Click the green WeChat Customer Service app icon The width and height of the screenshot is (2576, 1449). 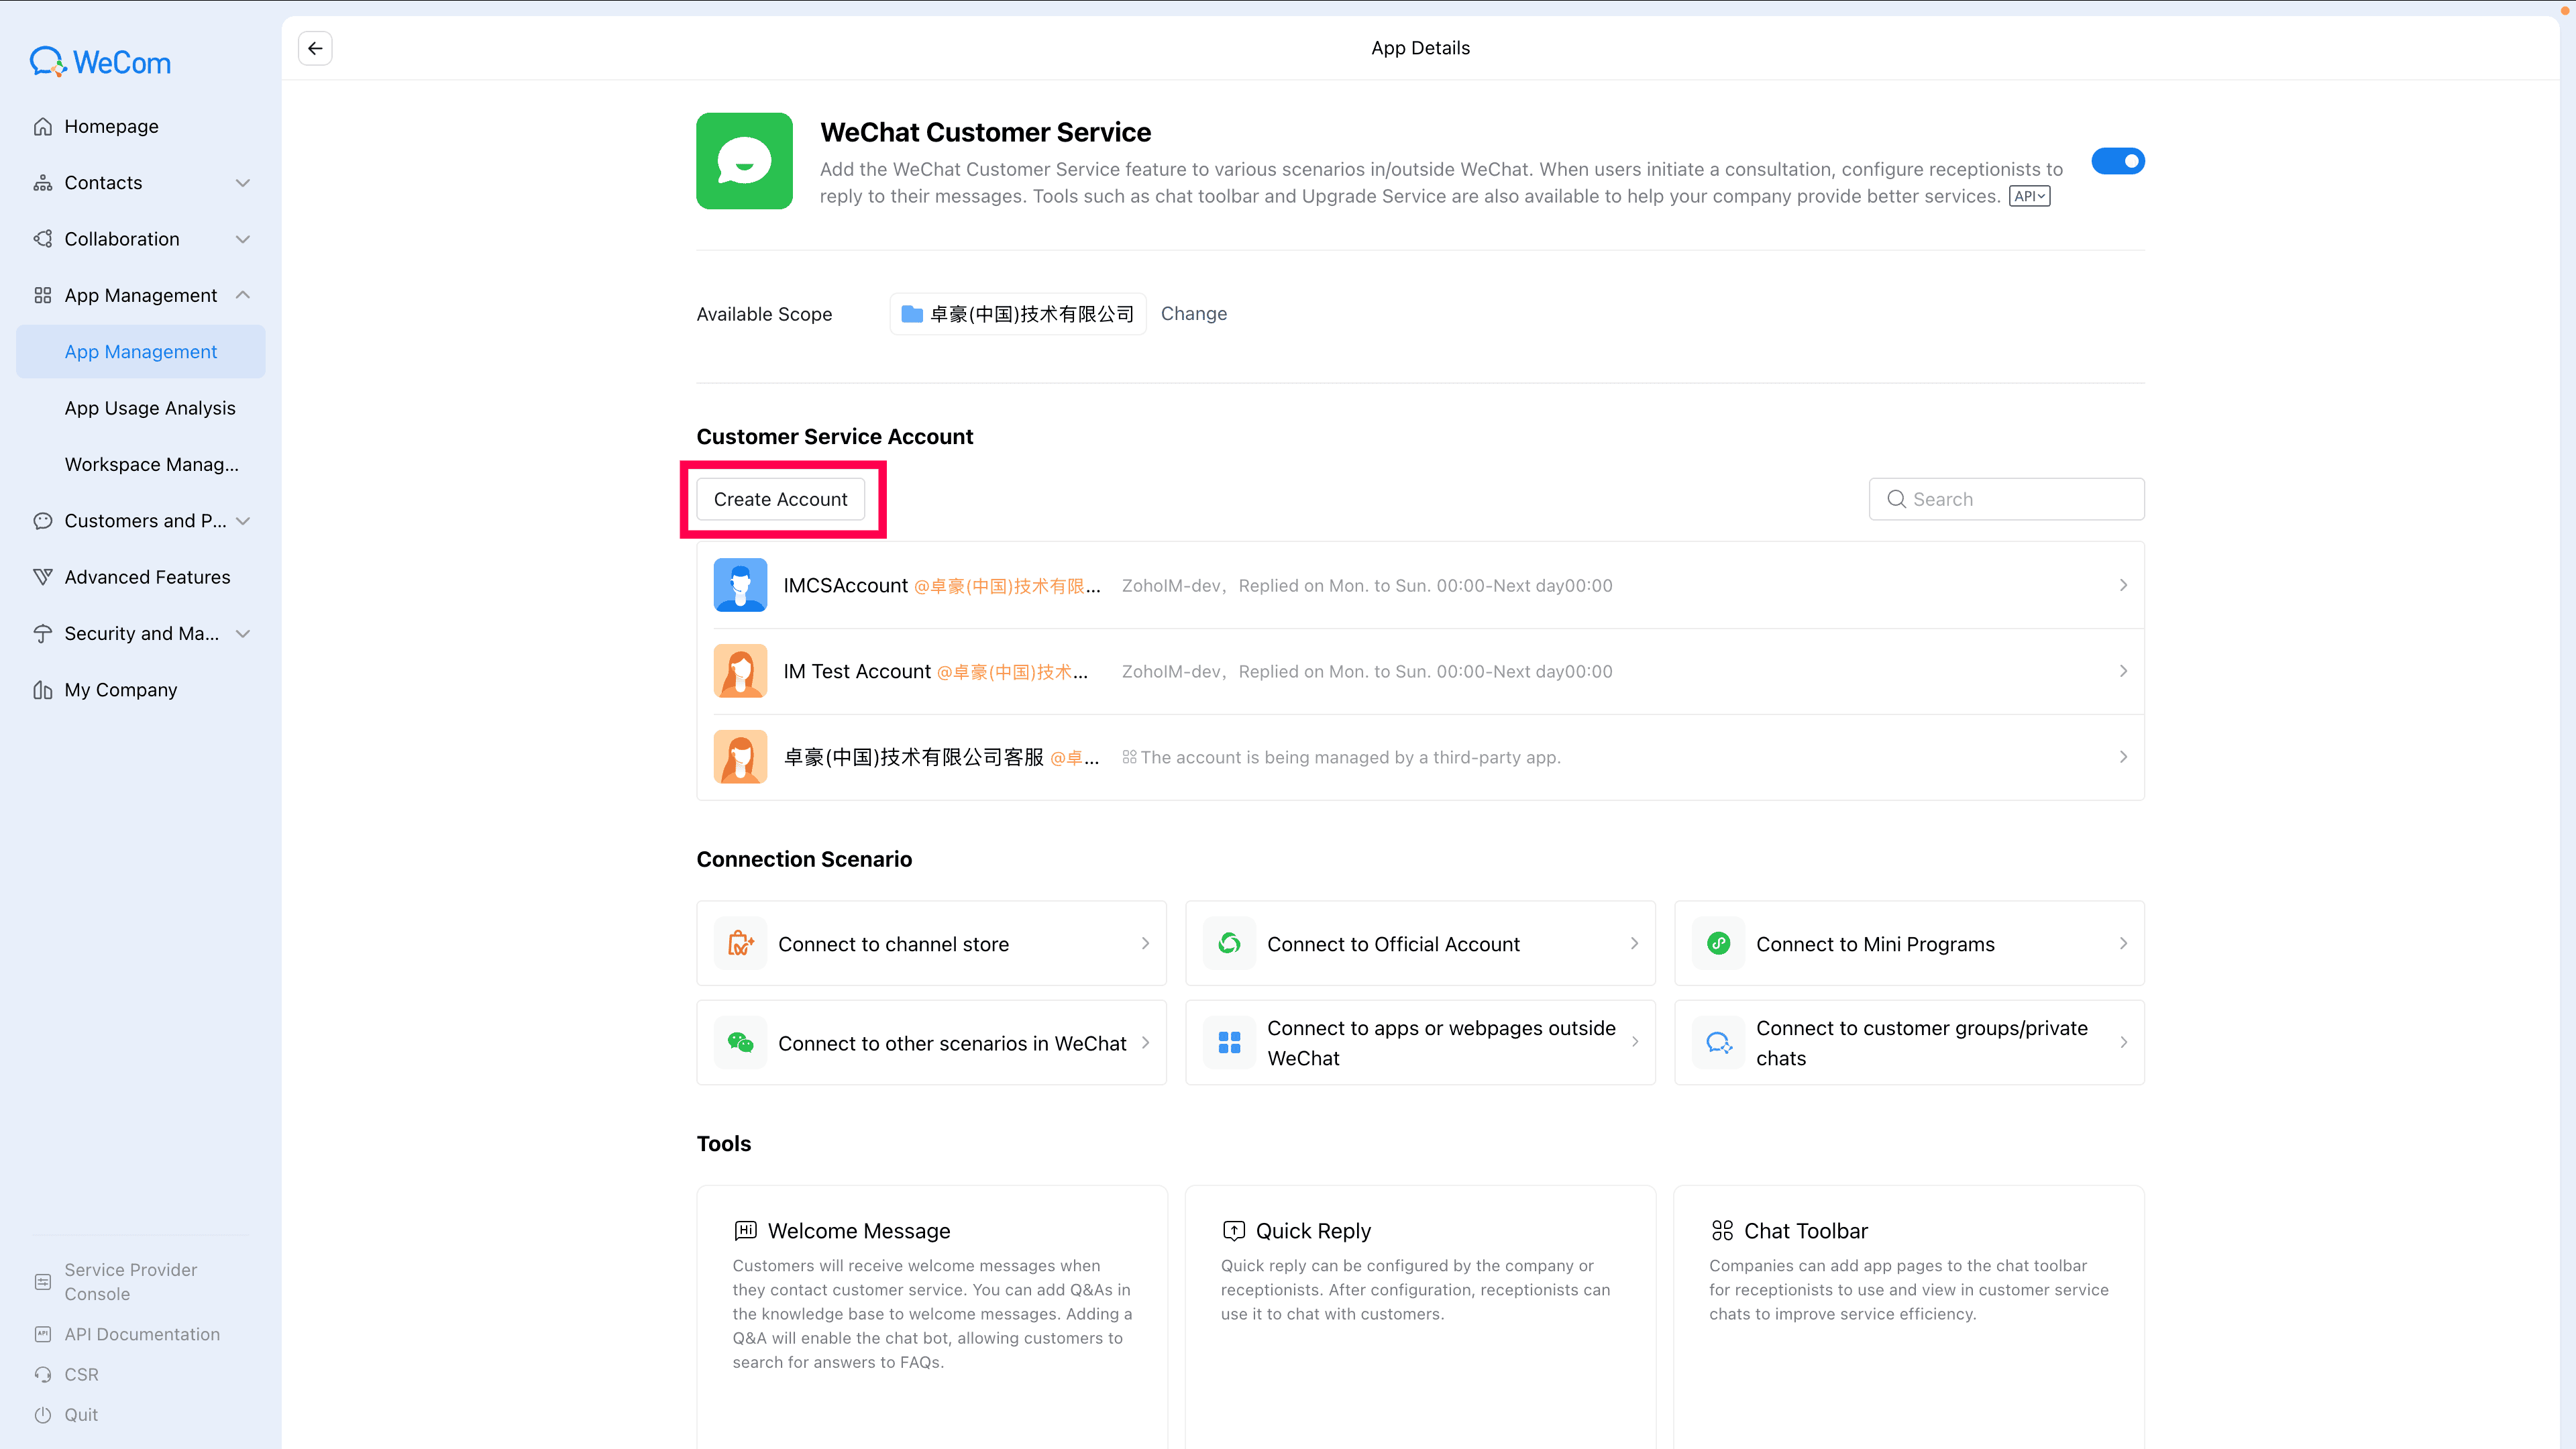pos(744,161)
